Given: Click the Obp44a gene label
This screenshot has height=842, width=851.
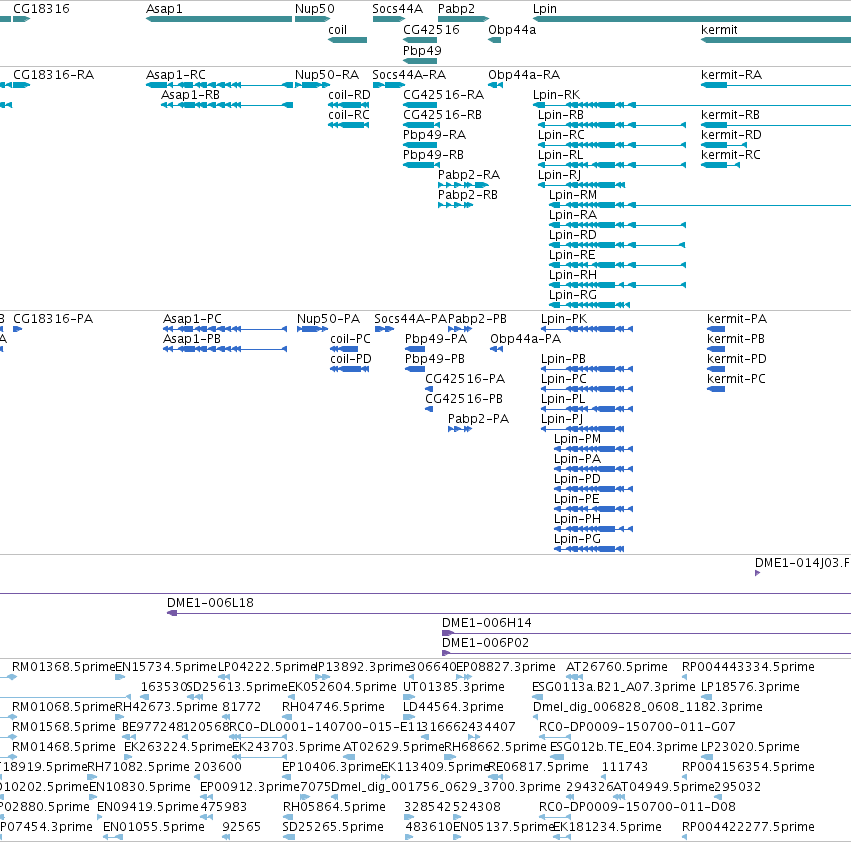Looking at the screenshot, I should [512, 30].
